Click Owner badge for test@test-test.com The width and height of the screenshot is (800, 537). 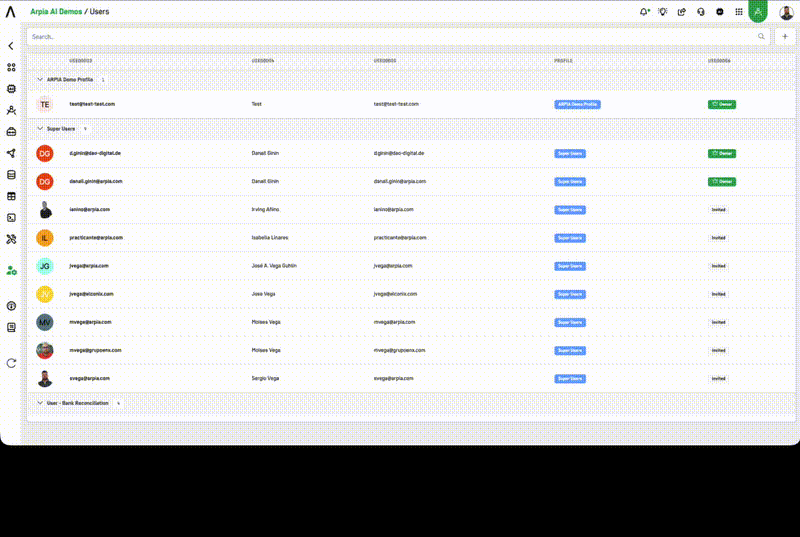pos(721,105)
